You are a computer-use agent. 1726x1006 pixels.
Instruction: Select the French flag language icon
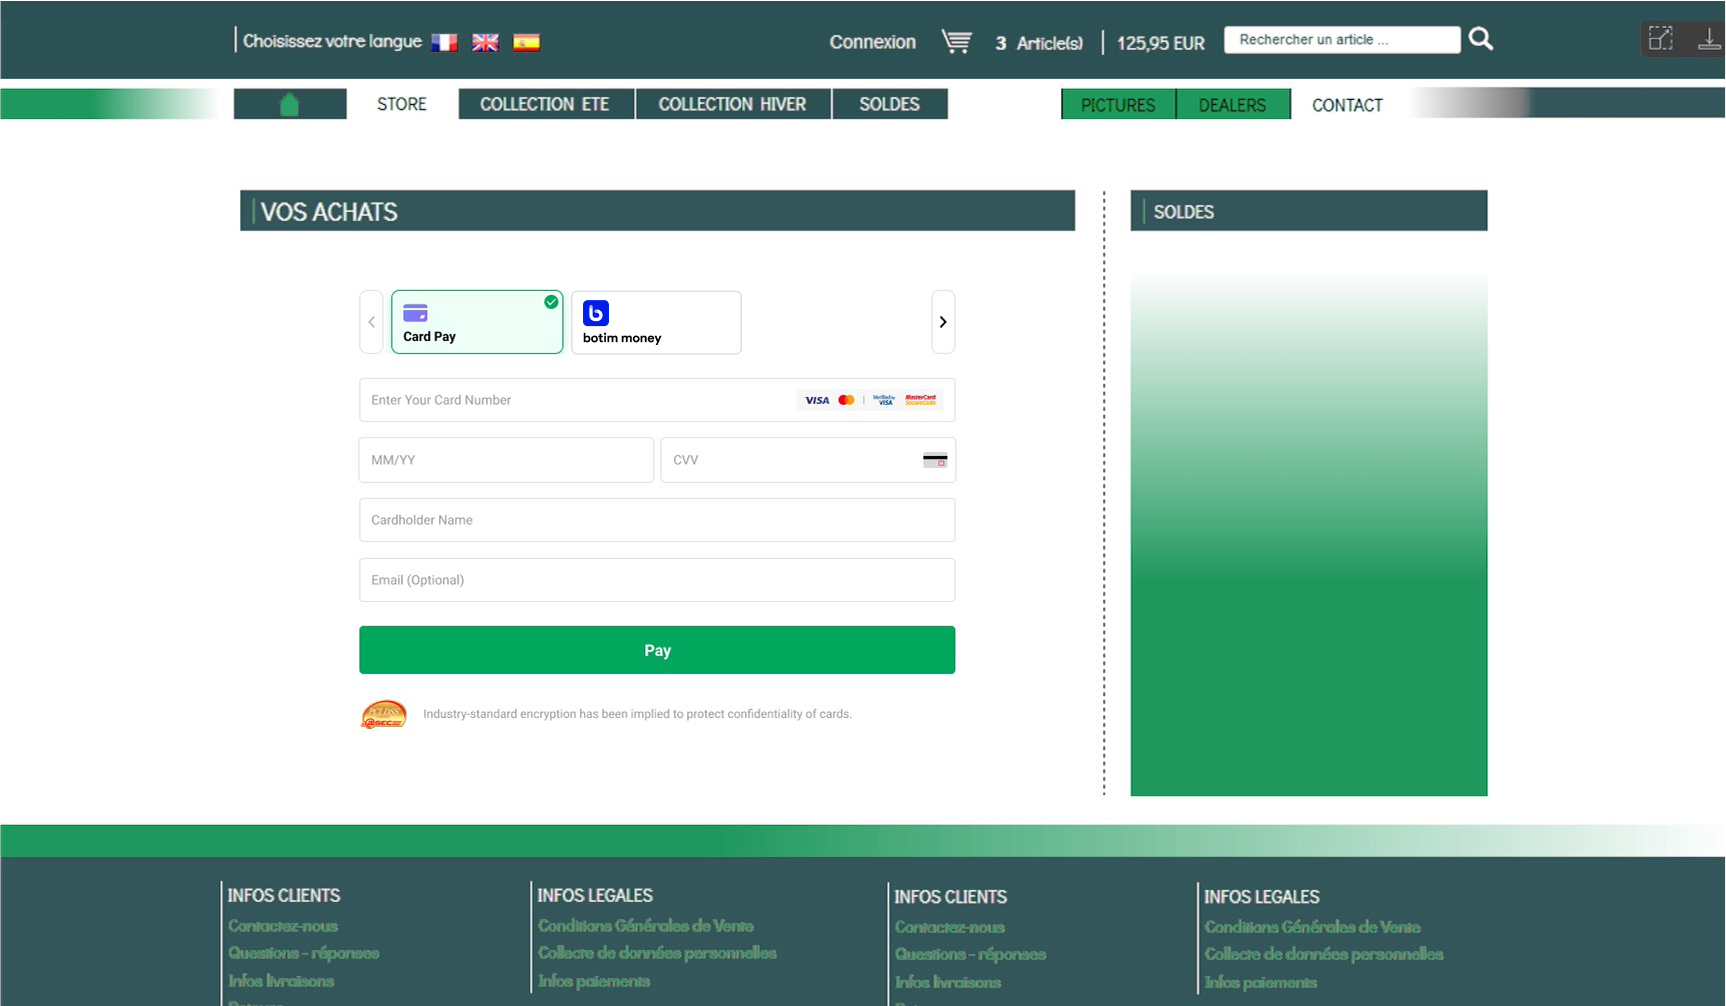(x=444, y=42)
